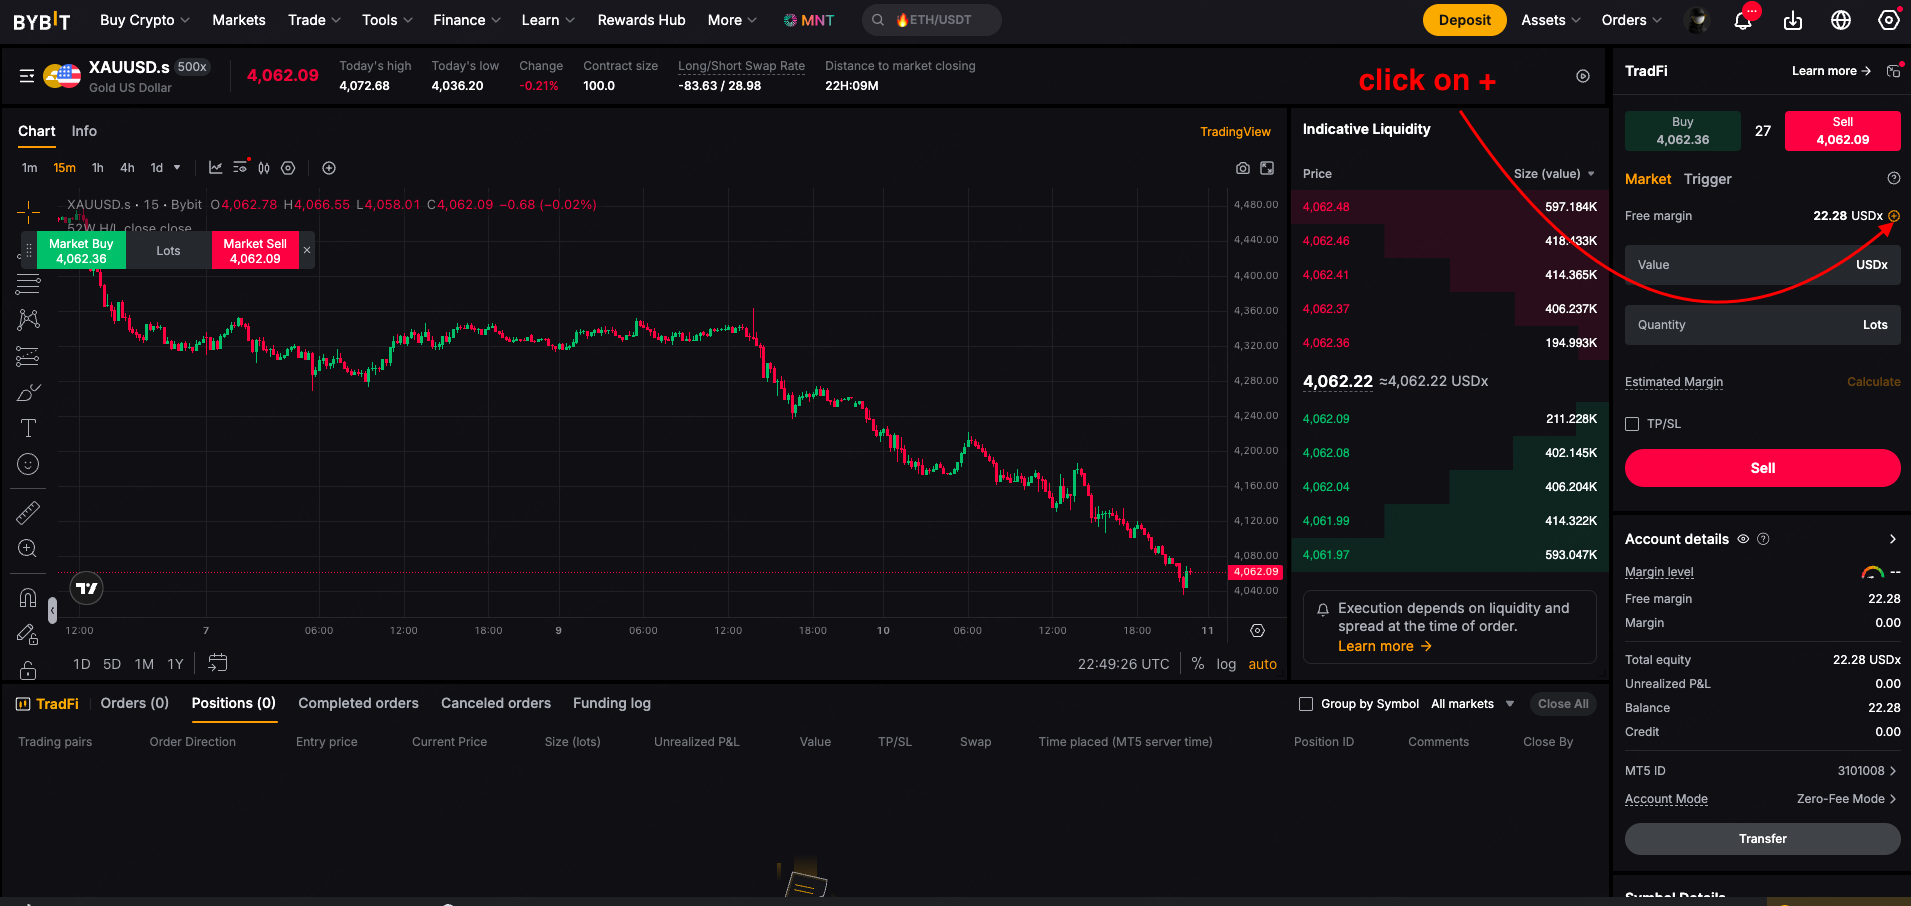This screenshot has height=906, width=1911.
Task: Switch to the Trigger order tab
Action: tap(1707, 179)
